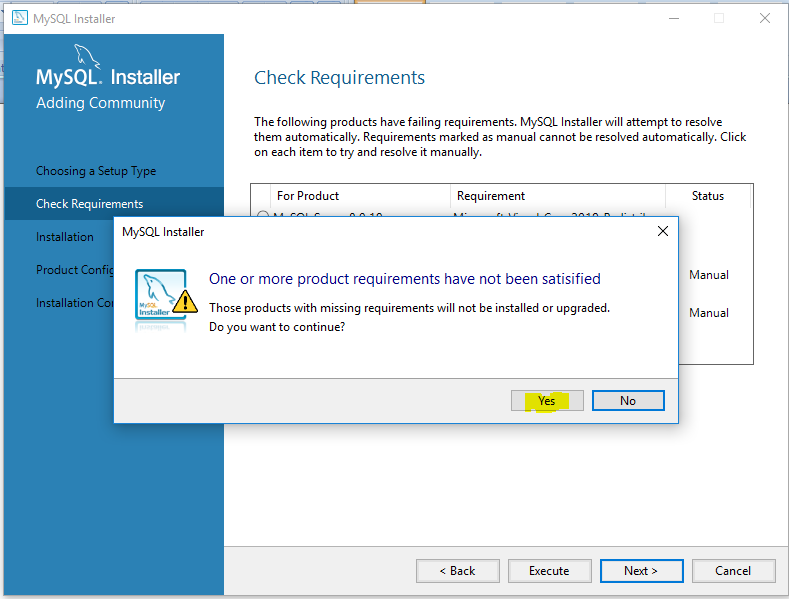
Task: Minimize the MySQL Installer window
Action: pyautogui.click(x=674, y=18)
